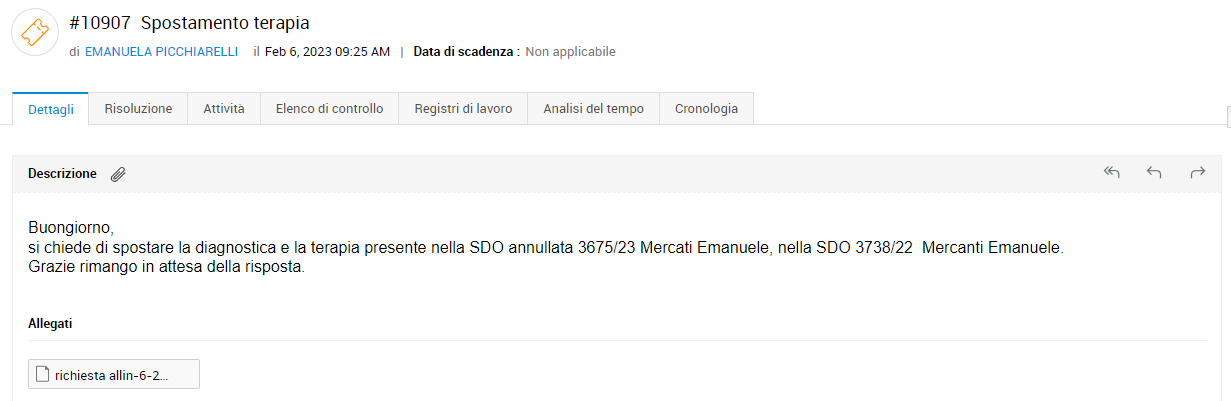Click the single Reply arrow icon
The width and height of the screenshot is (1231, 401).
(1154, 173)
